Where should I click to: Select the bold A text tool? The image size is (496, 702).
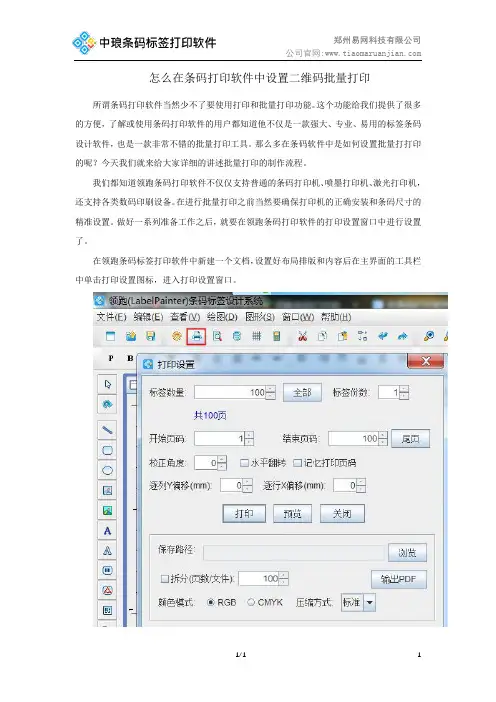tap(107, 531)
